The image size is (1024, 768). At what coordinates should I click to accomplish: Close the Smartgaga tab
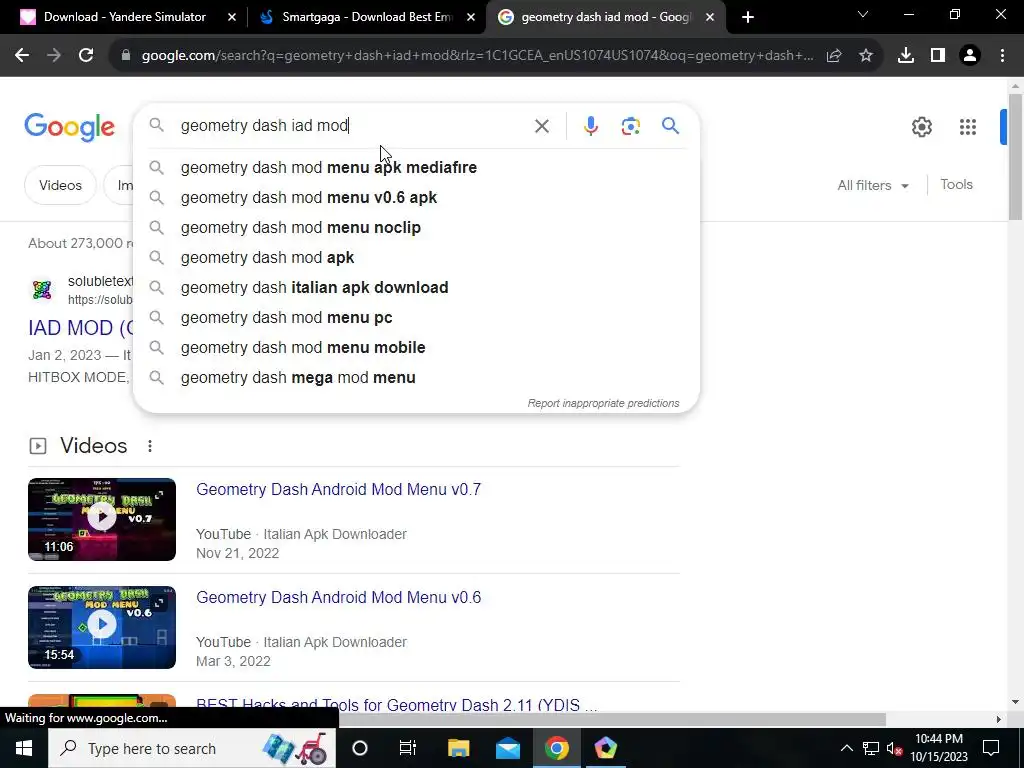point(471,18)
